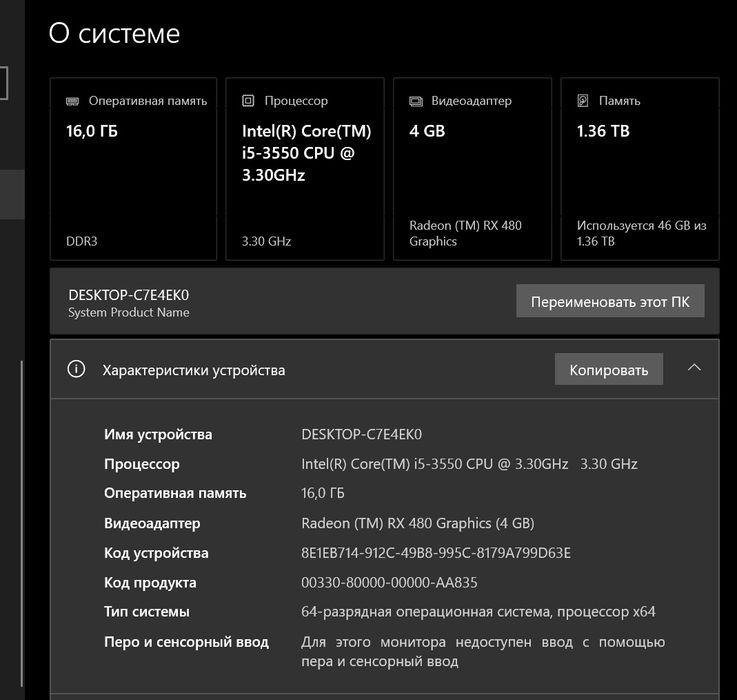Screen dimensions: 737x700
Task: Click the Оперативная память label in specs
Action: pyautogui.click(x=175, y=493)
